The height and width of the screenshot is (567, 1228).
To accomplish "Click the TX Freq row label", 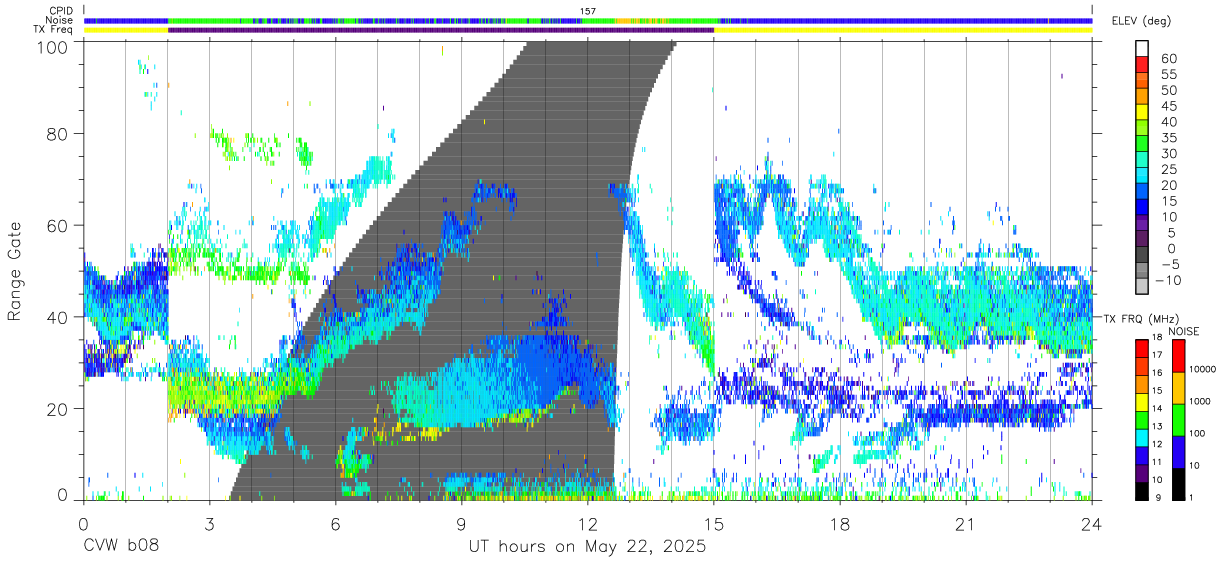I will (54, 30).
